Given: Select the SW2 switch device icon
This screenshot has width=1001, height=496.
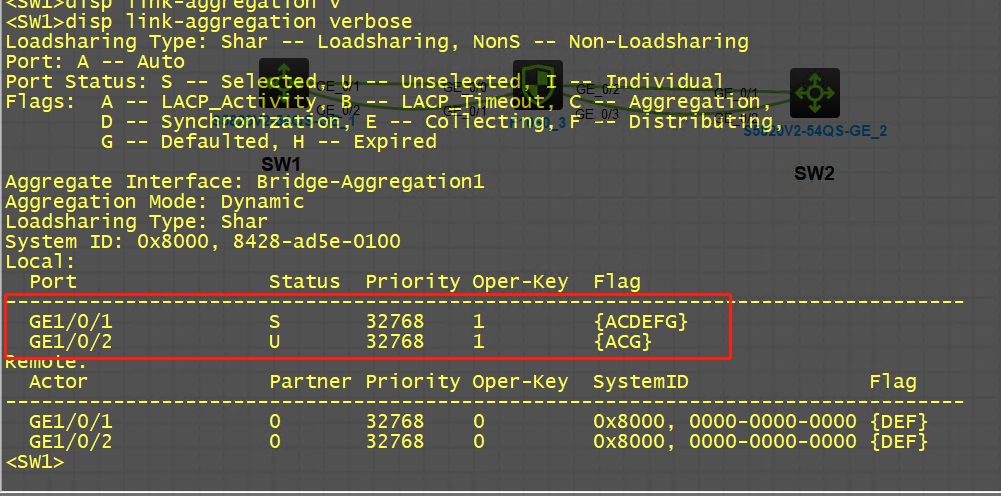Looking at the screenshot, I should point(814,93).
